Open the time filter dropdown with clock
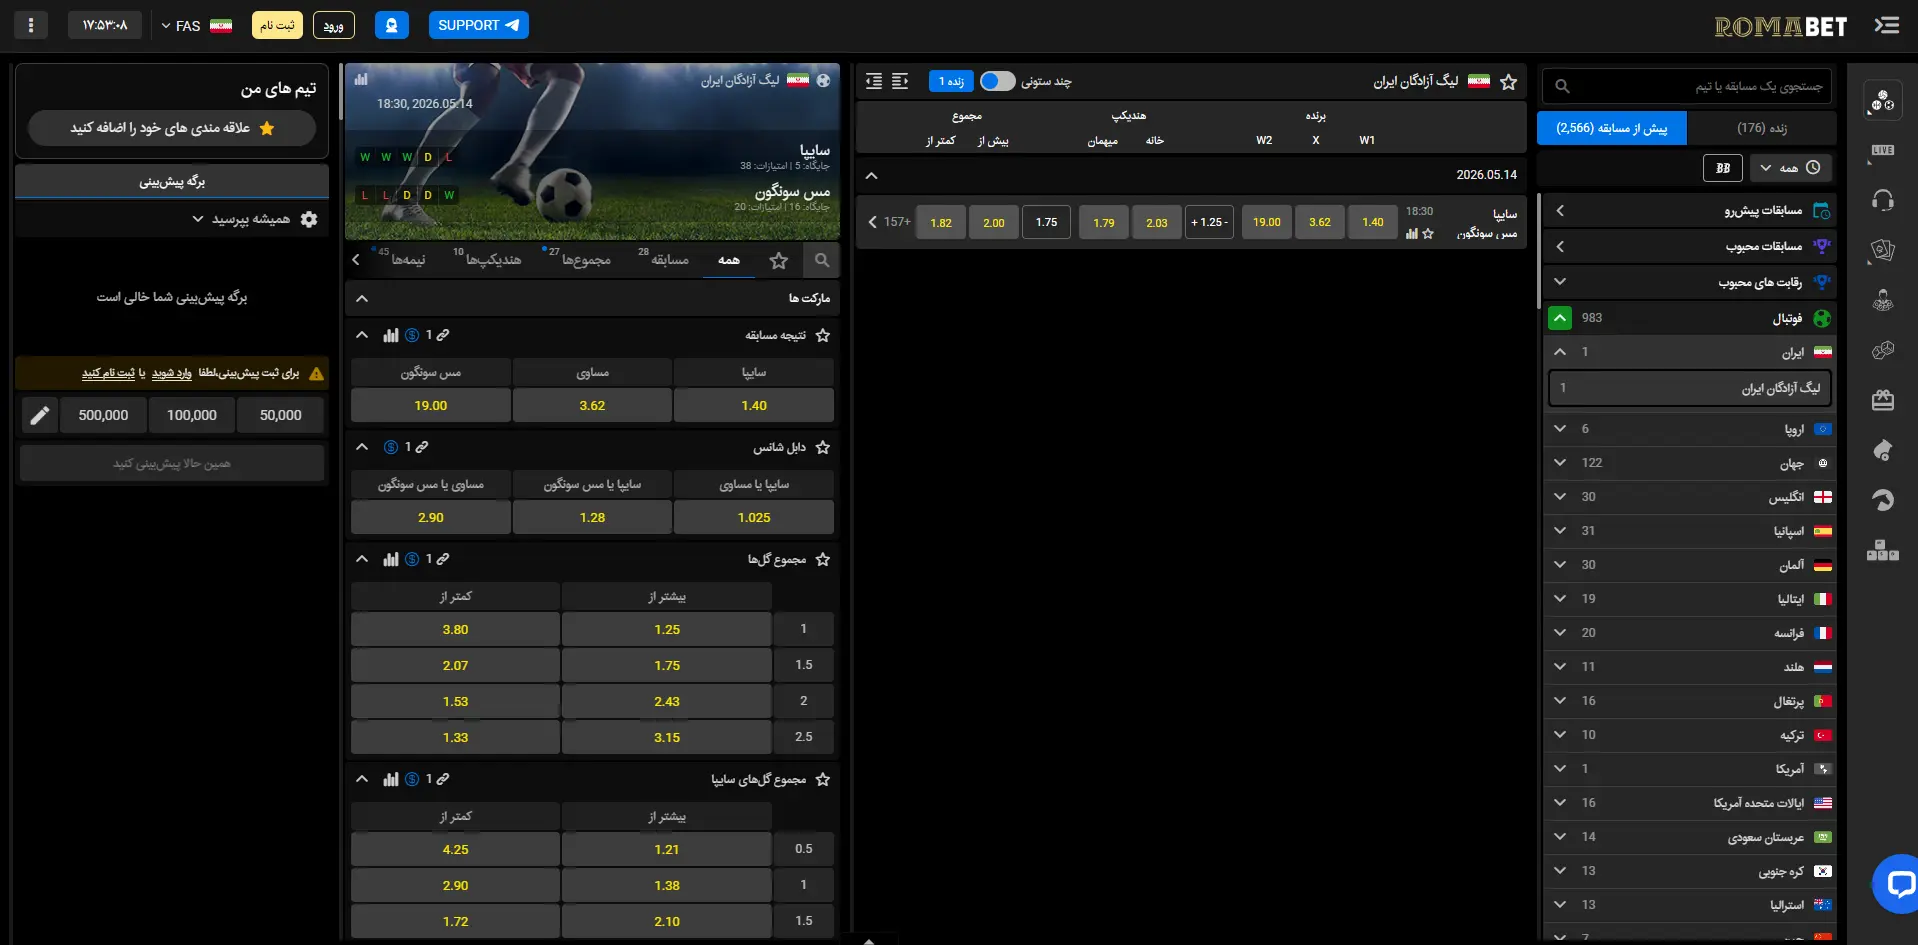 [1791, 168]
